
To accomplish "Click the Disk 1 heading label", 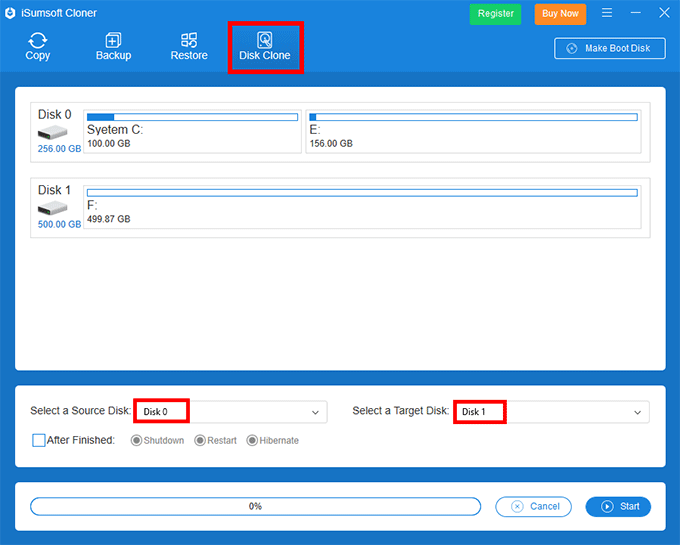I will 54,190.
